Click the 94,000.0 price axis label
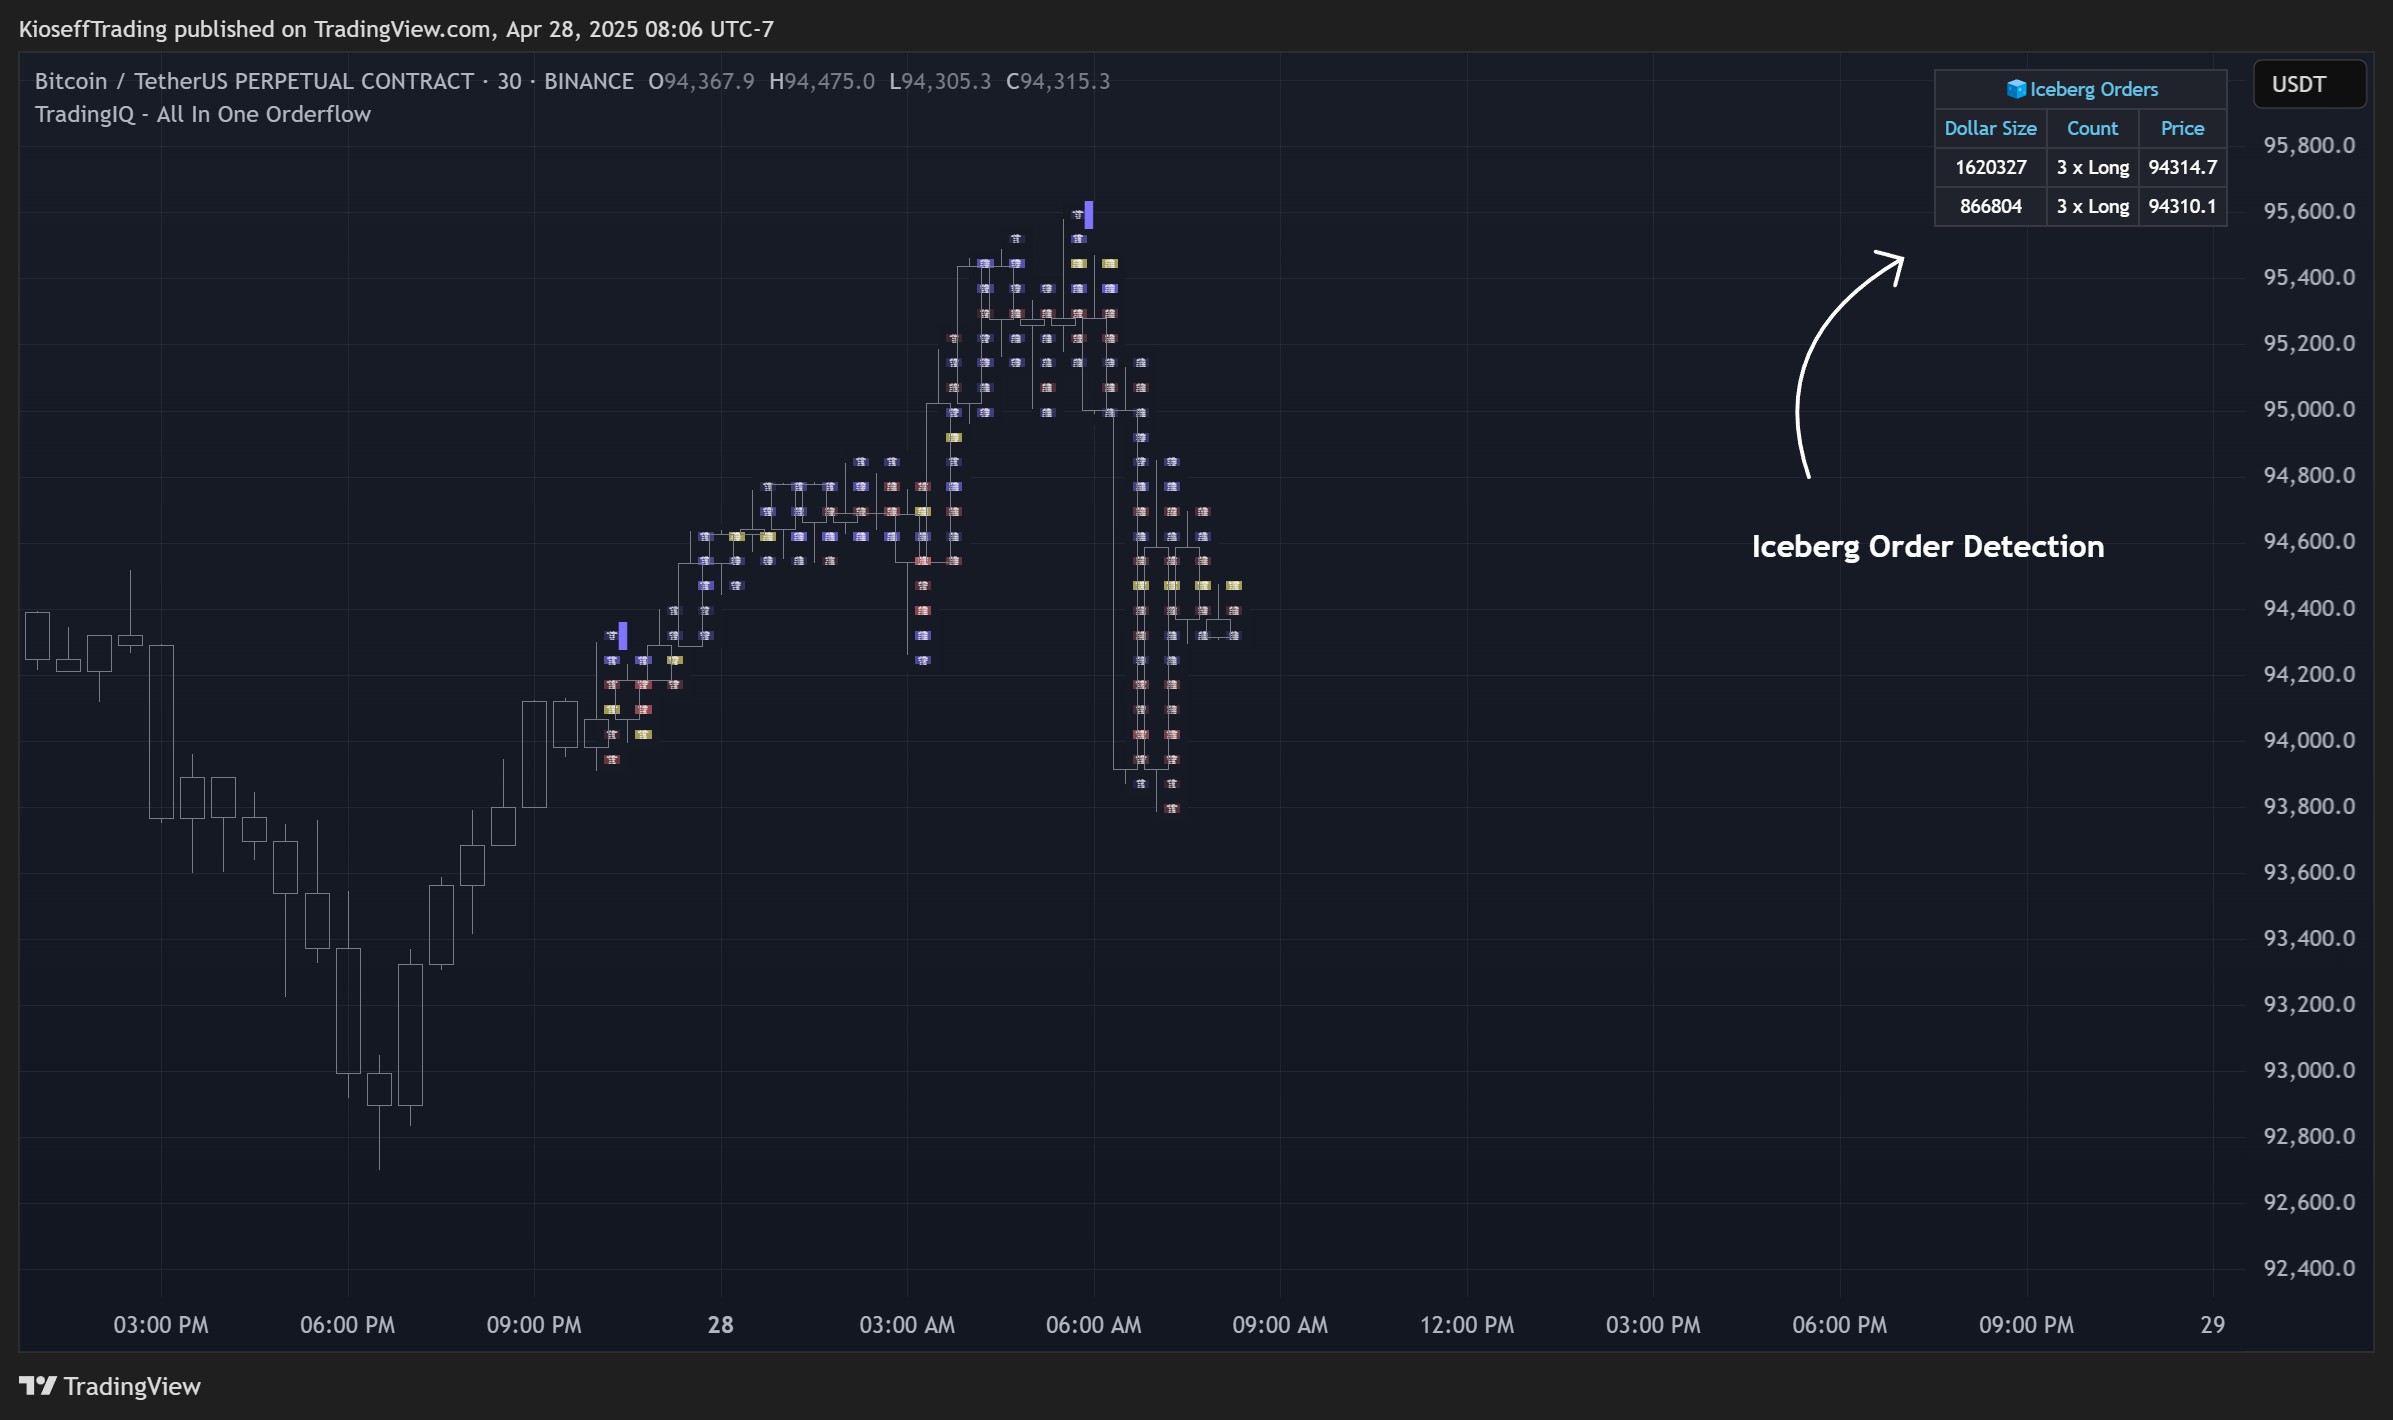 pos(2309,740)
